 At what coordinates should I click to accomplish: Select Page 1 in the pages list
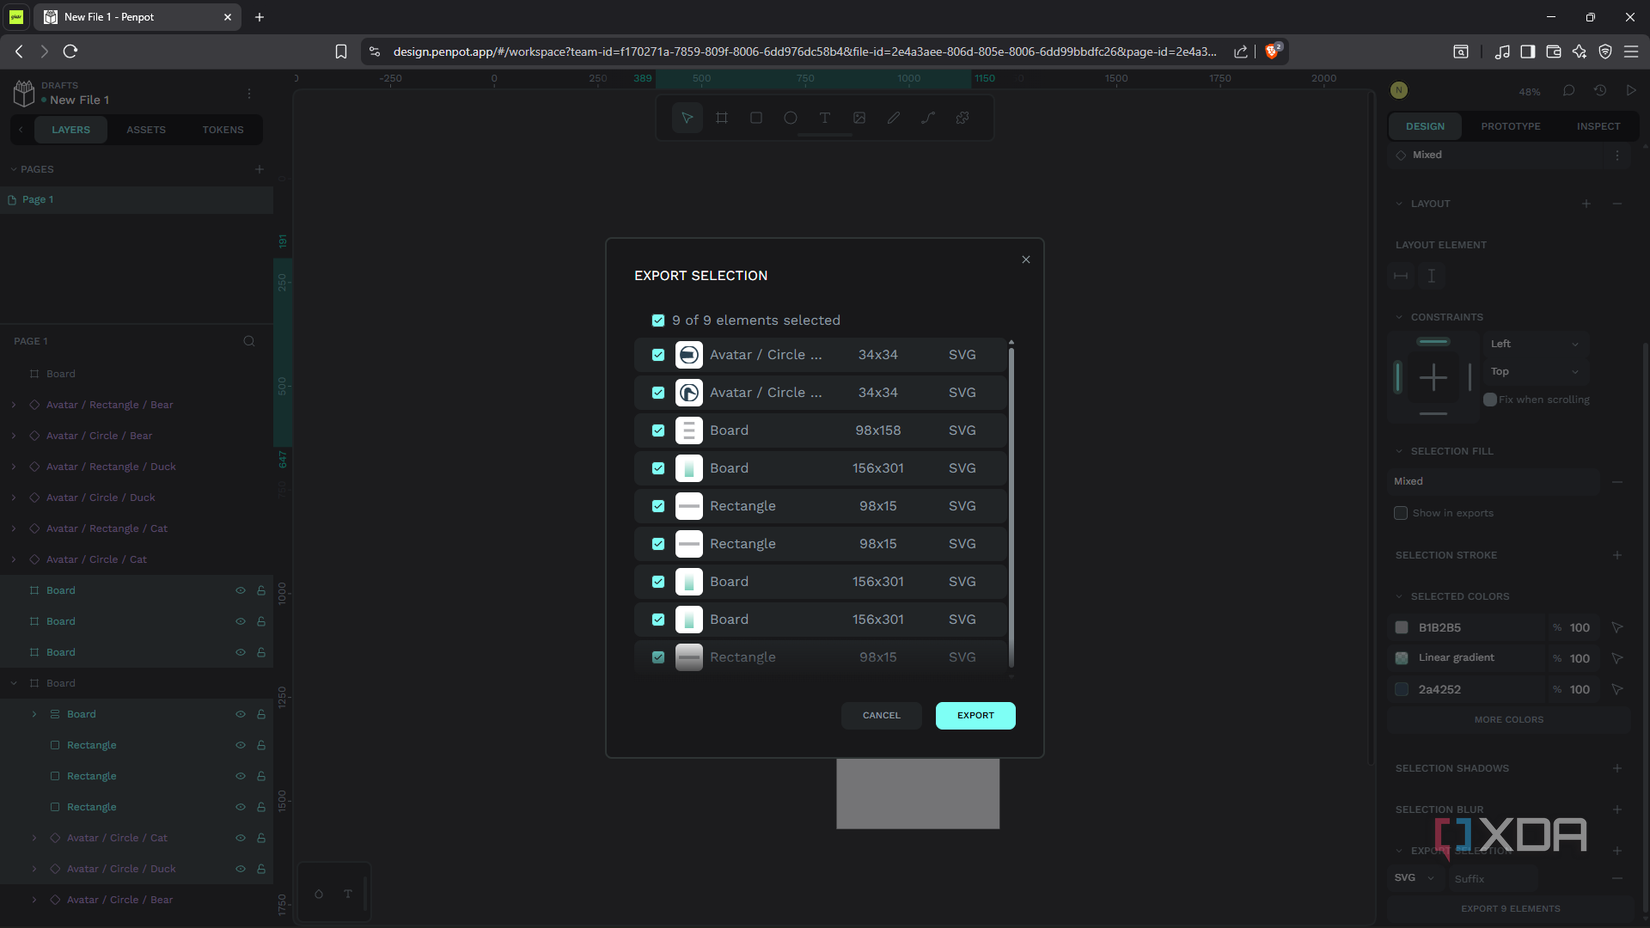pyautogui.click(x=137, y=200)
